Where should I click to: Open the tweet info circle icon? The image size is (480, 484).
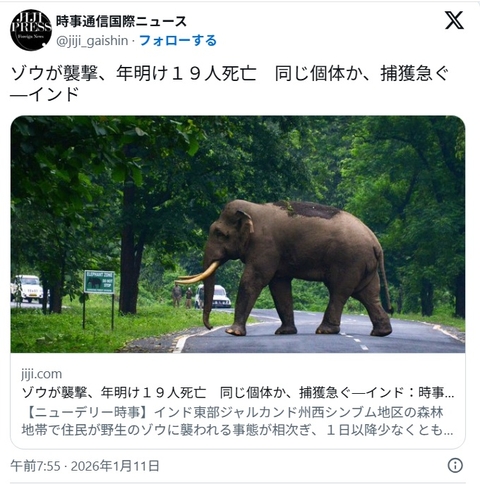click(455, 465)
